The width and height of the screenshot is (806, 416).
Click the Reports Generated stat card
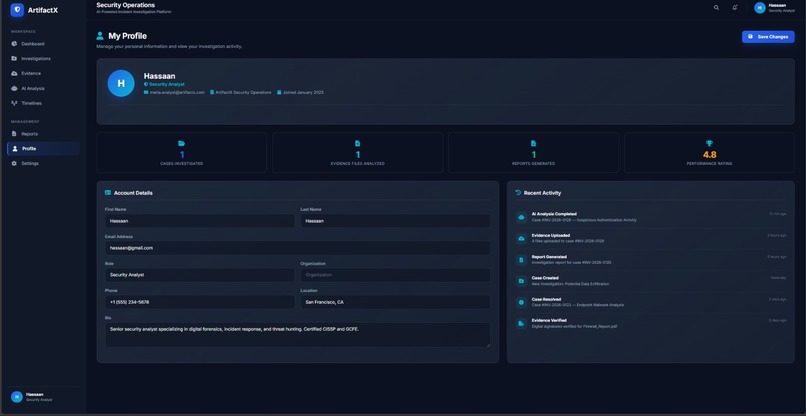pos(534,153)
